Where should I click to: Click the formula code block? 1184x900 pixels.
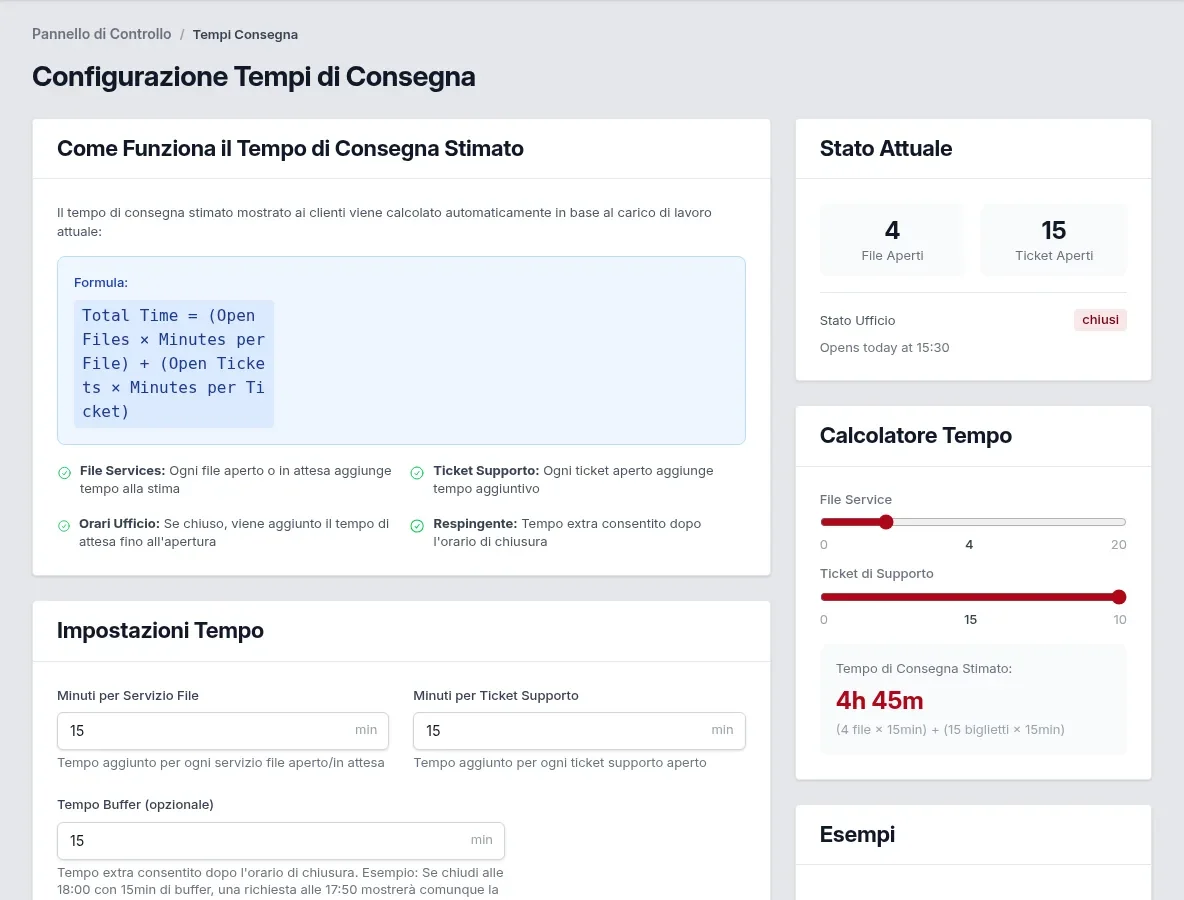pyautogui.click(x=174, y=364)
